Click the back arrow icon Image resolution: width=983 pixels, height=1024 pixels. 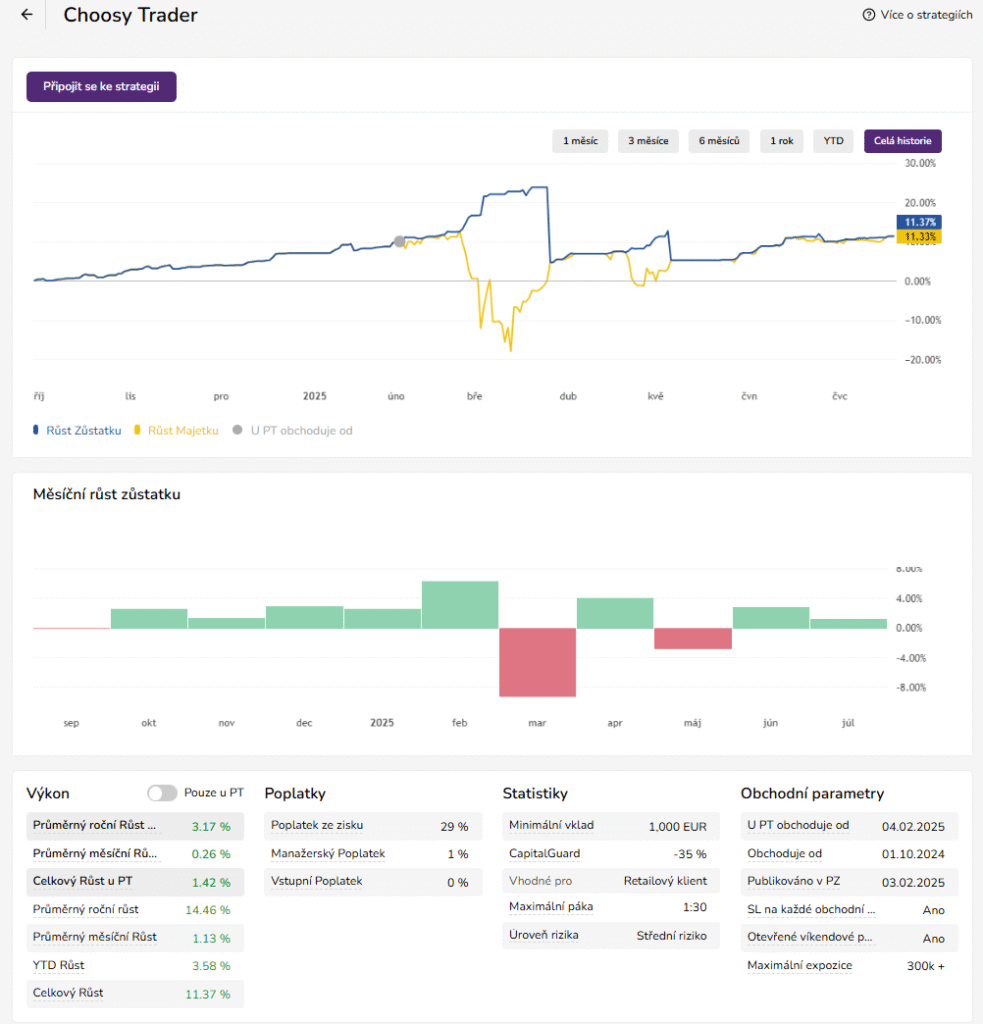click(27, 15)
